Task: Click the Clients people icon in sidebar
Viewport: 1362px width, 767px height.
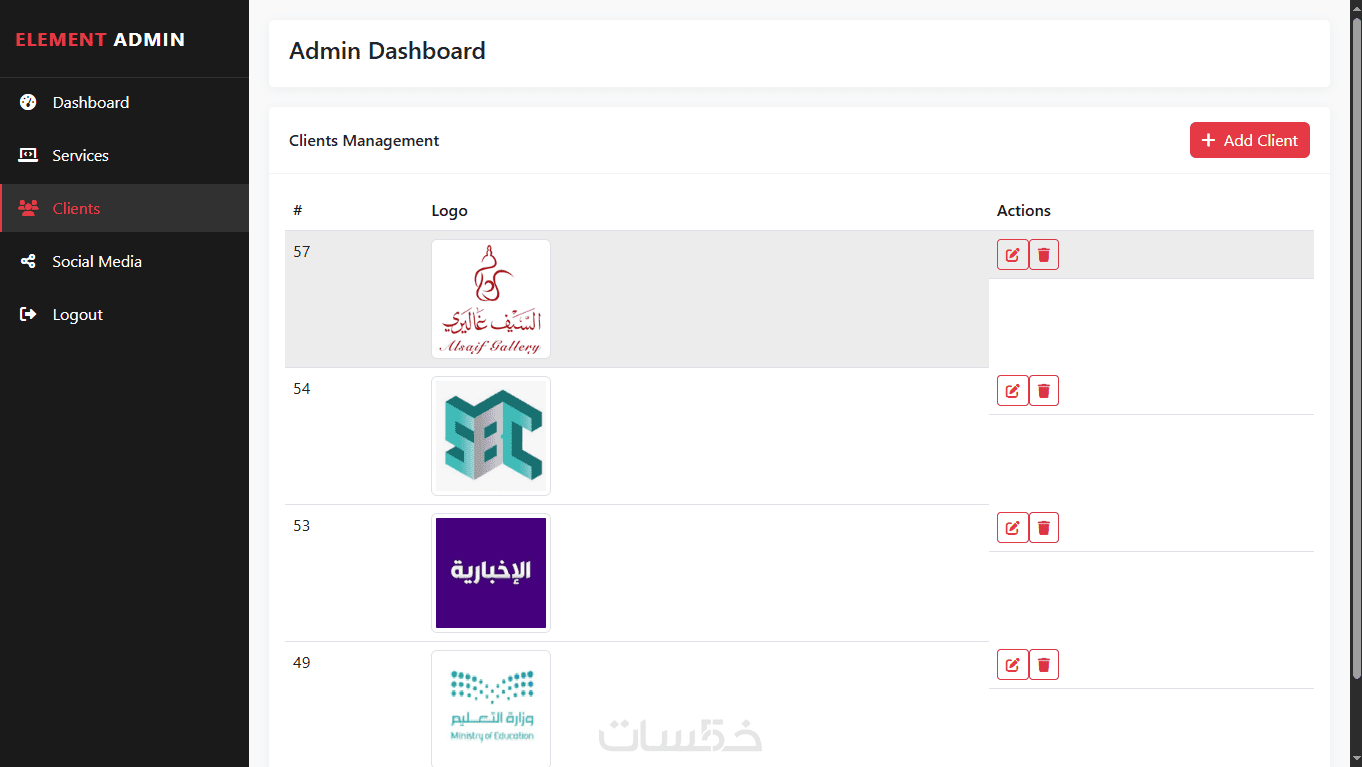Action: click(x=28, y=208)
